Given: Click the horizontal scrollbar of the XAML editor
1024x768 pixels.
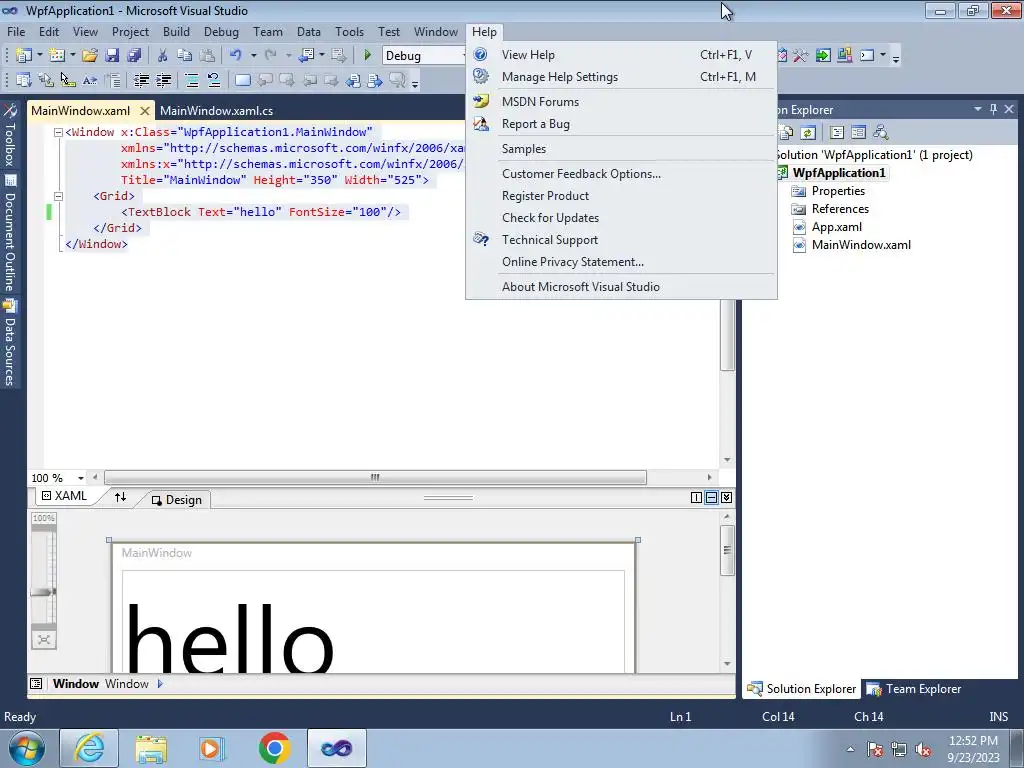Looking at the screenshot, I should coord(376,477).
